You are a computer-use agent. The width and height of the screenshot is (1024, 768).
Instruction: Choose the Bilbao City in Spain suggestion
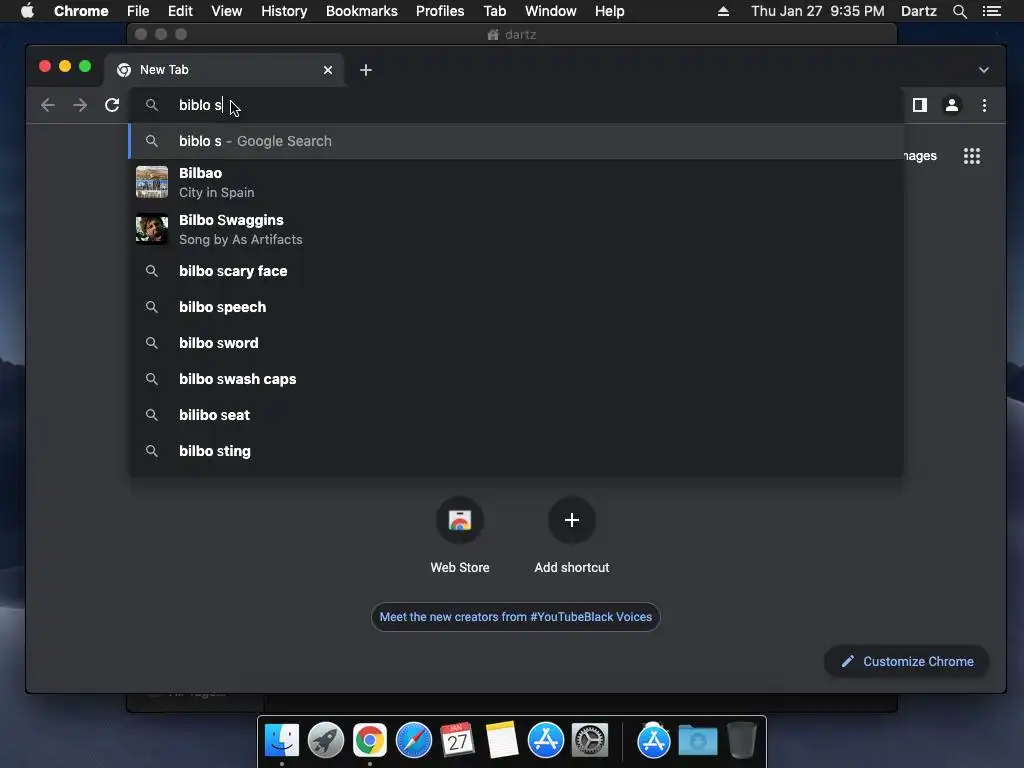(x=516, y=182)
